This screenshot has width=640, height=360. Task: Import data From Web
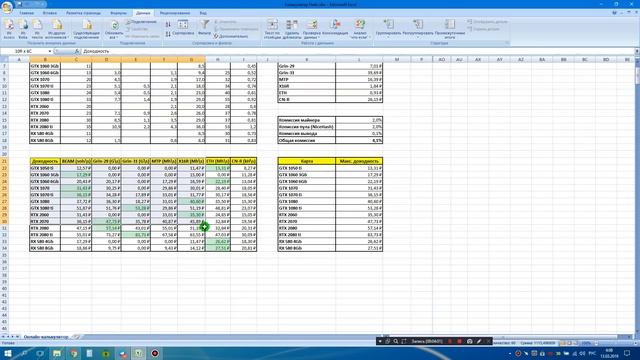click(23, 29)
